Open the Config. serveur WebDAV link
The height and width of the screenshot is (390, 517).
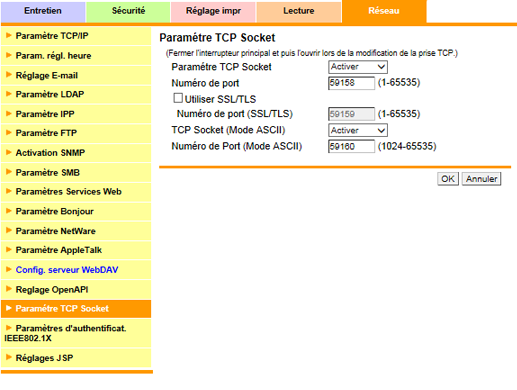(x=67, y=270)
